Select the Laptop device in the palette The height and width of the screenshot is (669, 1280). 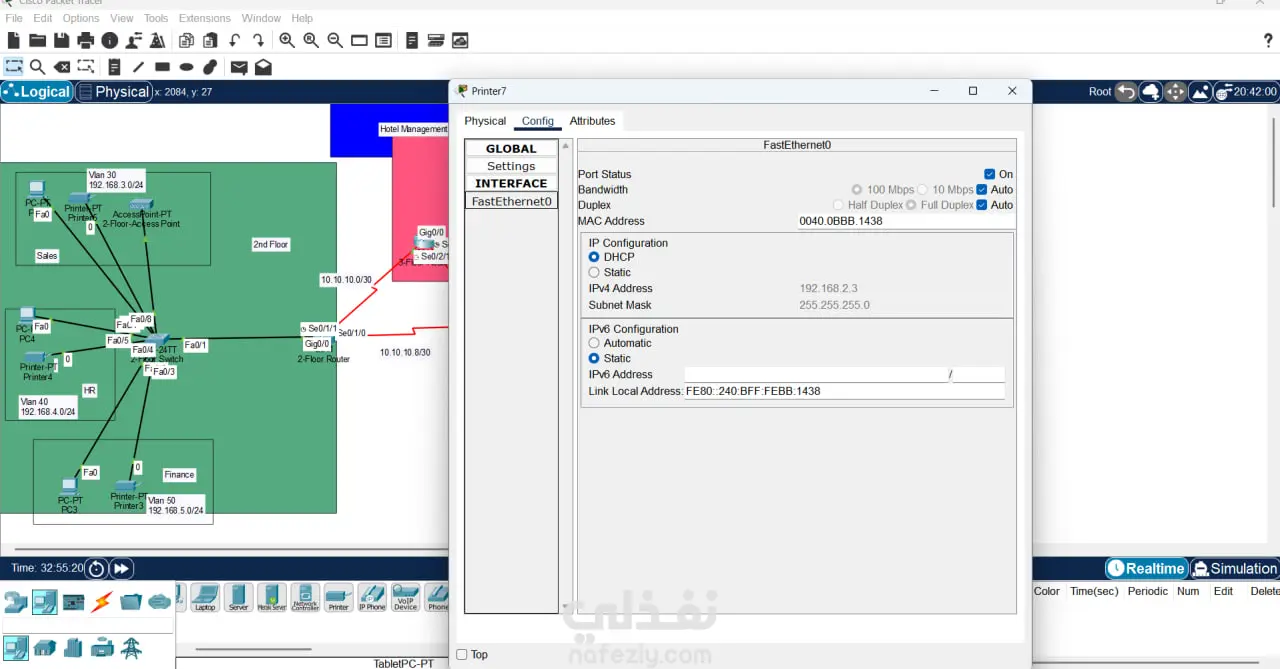pos(205,598)
